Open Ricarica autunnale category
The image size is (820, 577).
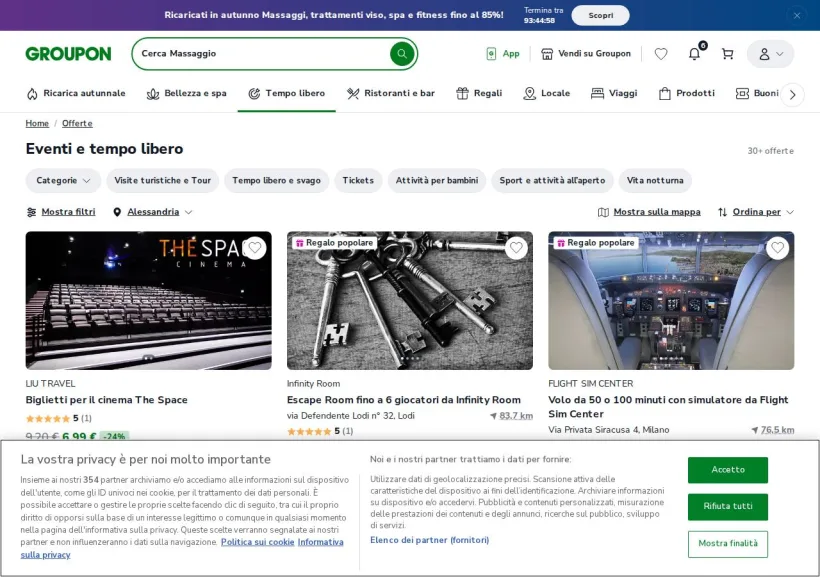(x=76, y=93)
